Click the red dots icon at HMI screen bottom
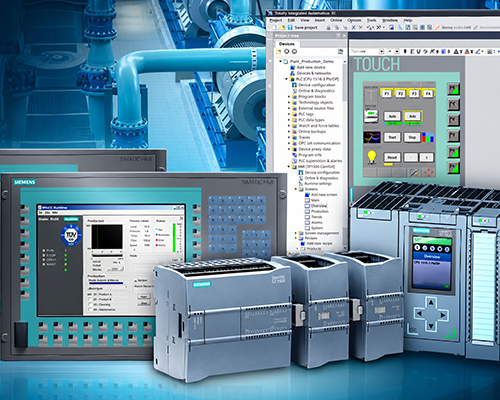This screenshot has height=400, width=500. 428,172
